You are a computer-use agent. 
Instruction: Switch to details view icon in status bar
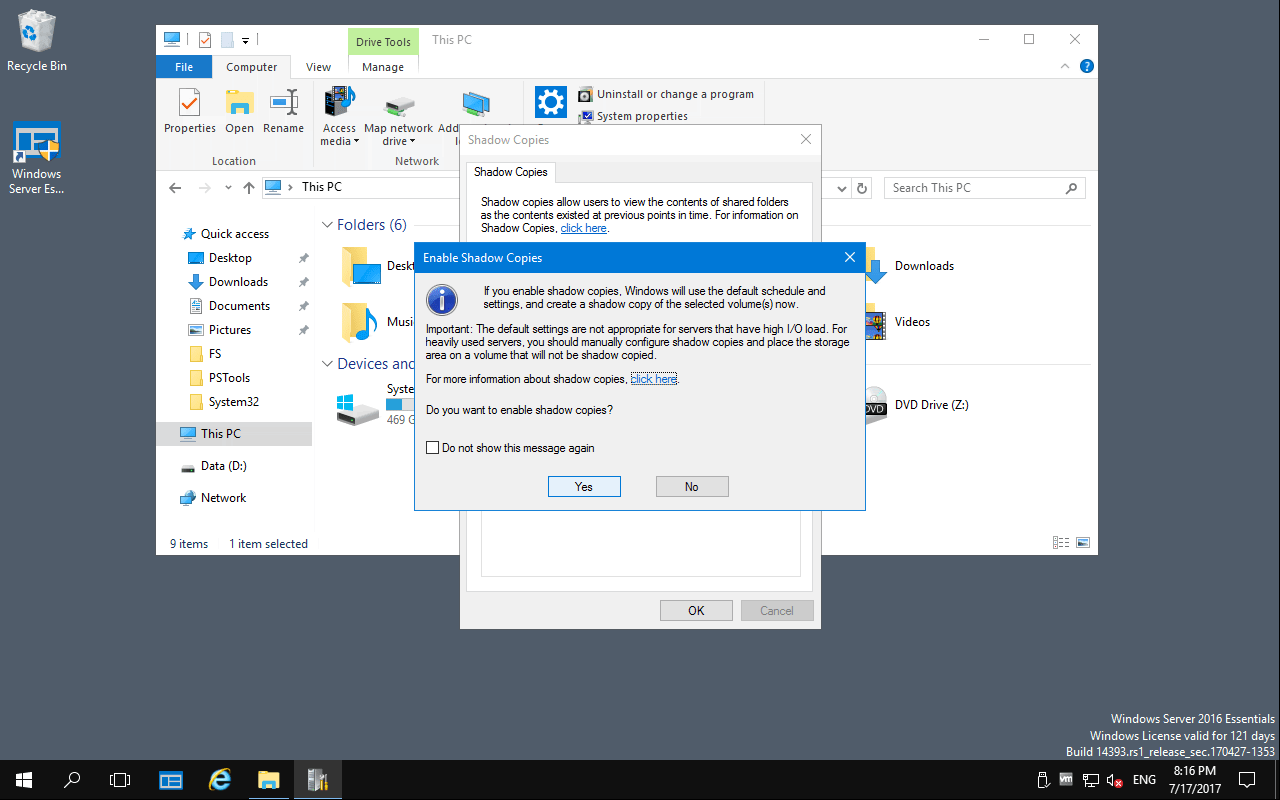coord(1061,543)
